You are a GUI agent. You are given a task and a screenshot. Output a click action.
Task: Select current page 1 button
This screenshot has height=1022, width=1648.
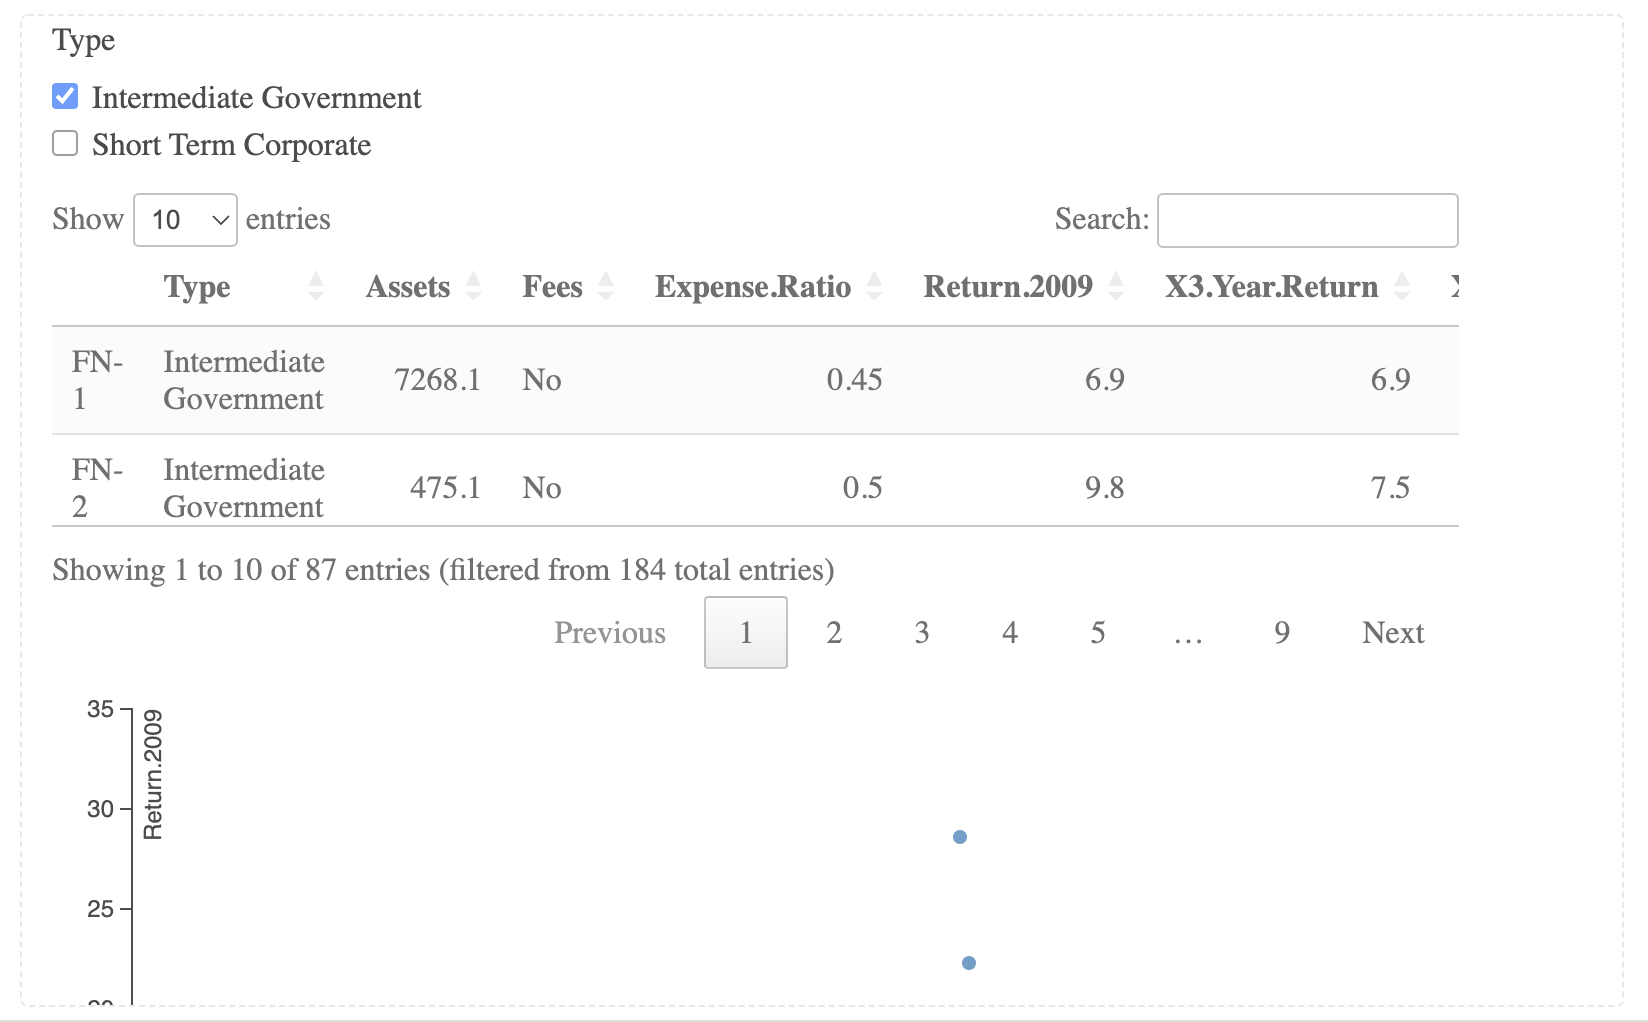click(746, 633)
